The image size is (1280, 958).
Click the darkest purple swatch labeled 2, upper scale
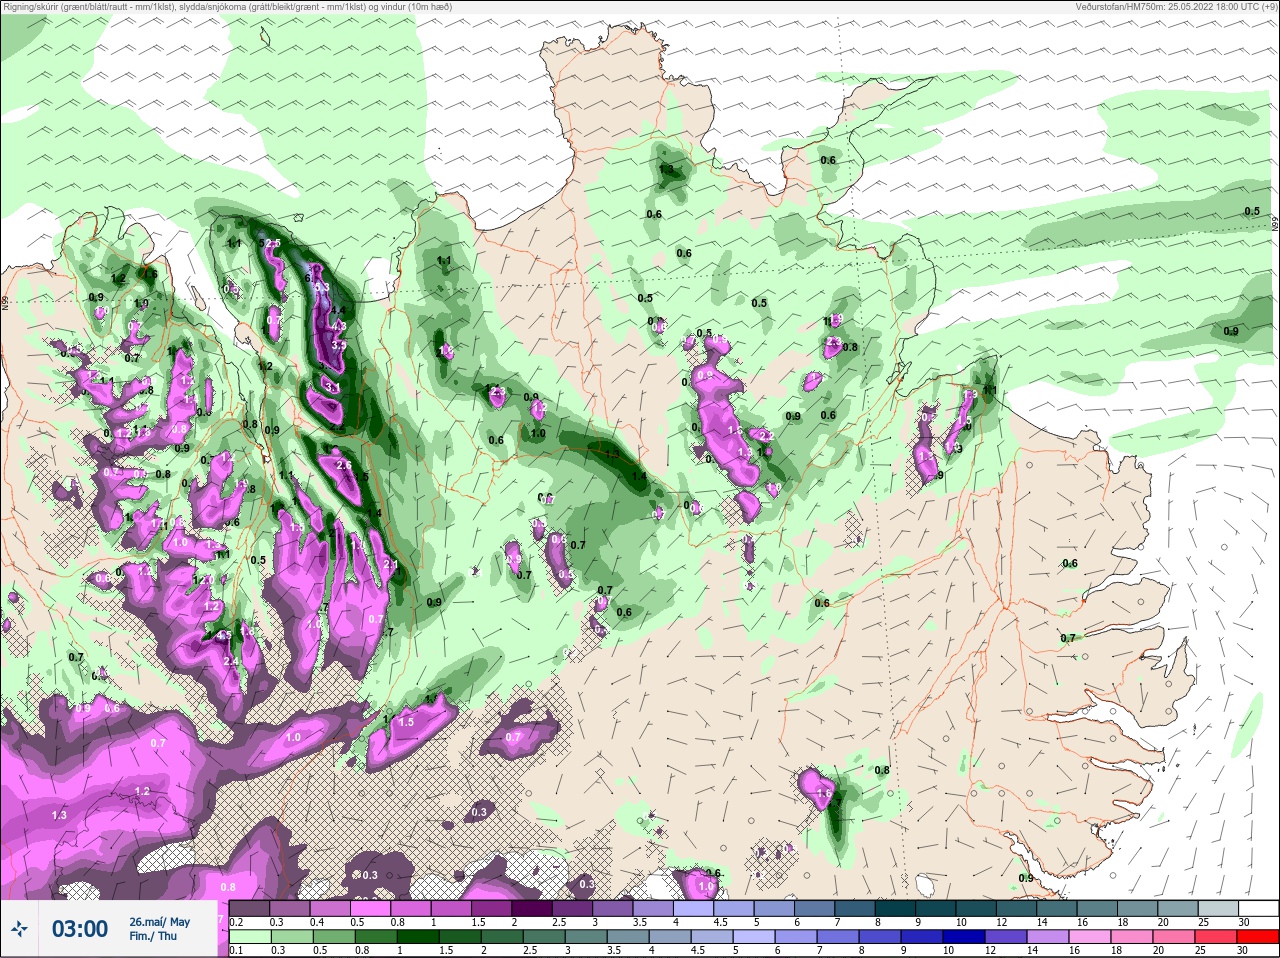click(532, 908)
